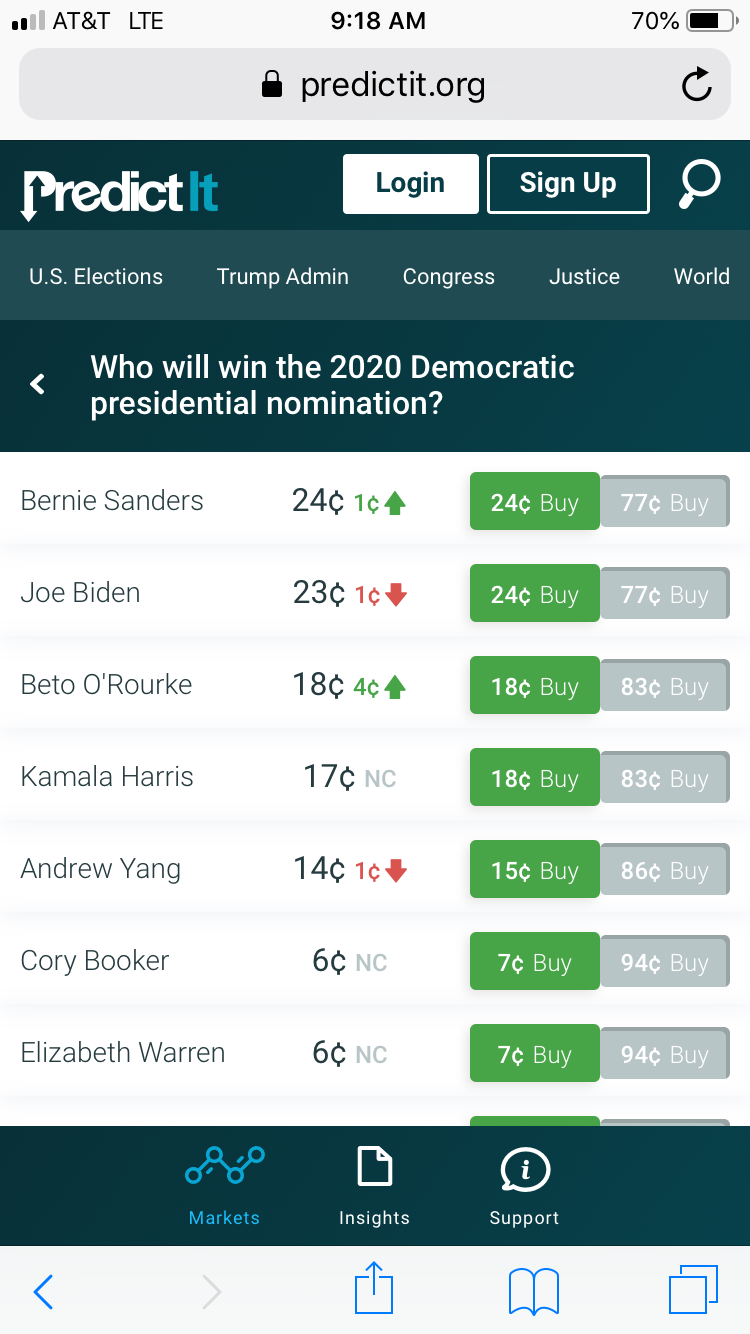Open the Markets section icon
750x1334 pixels.
tap(225, 1167)
